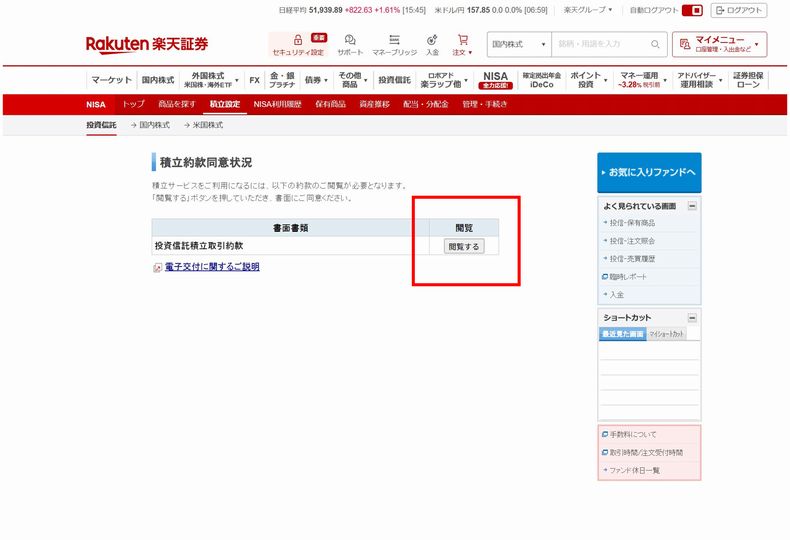Viewport: 790px width, 540px height.
Task: Click the external link icon beside 電子交付
Action: pyautogui.click(x=157, y=267)
